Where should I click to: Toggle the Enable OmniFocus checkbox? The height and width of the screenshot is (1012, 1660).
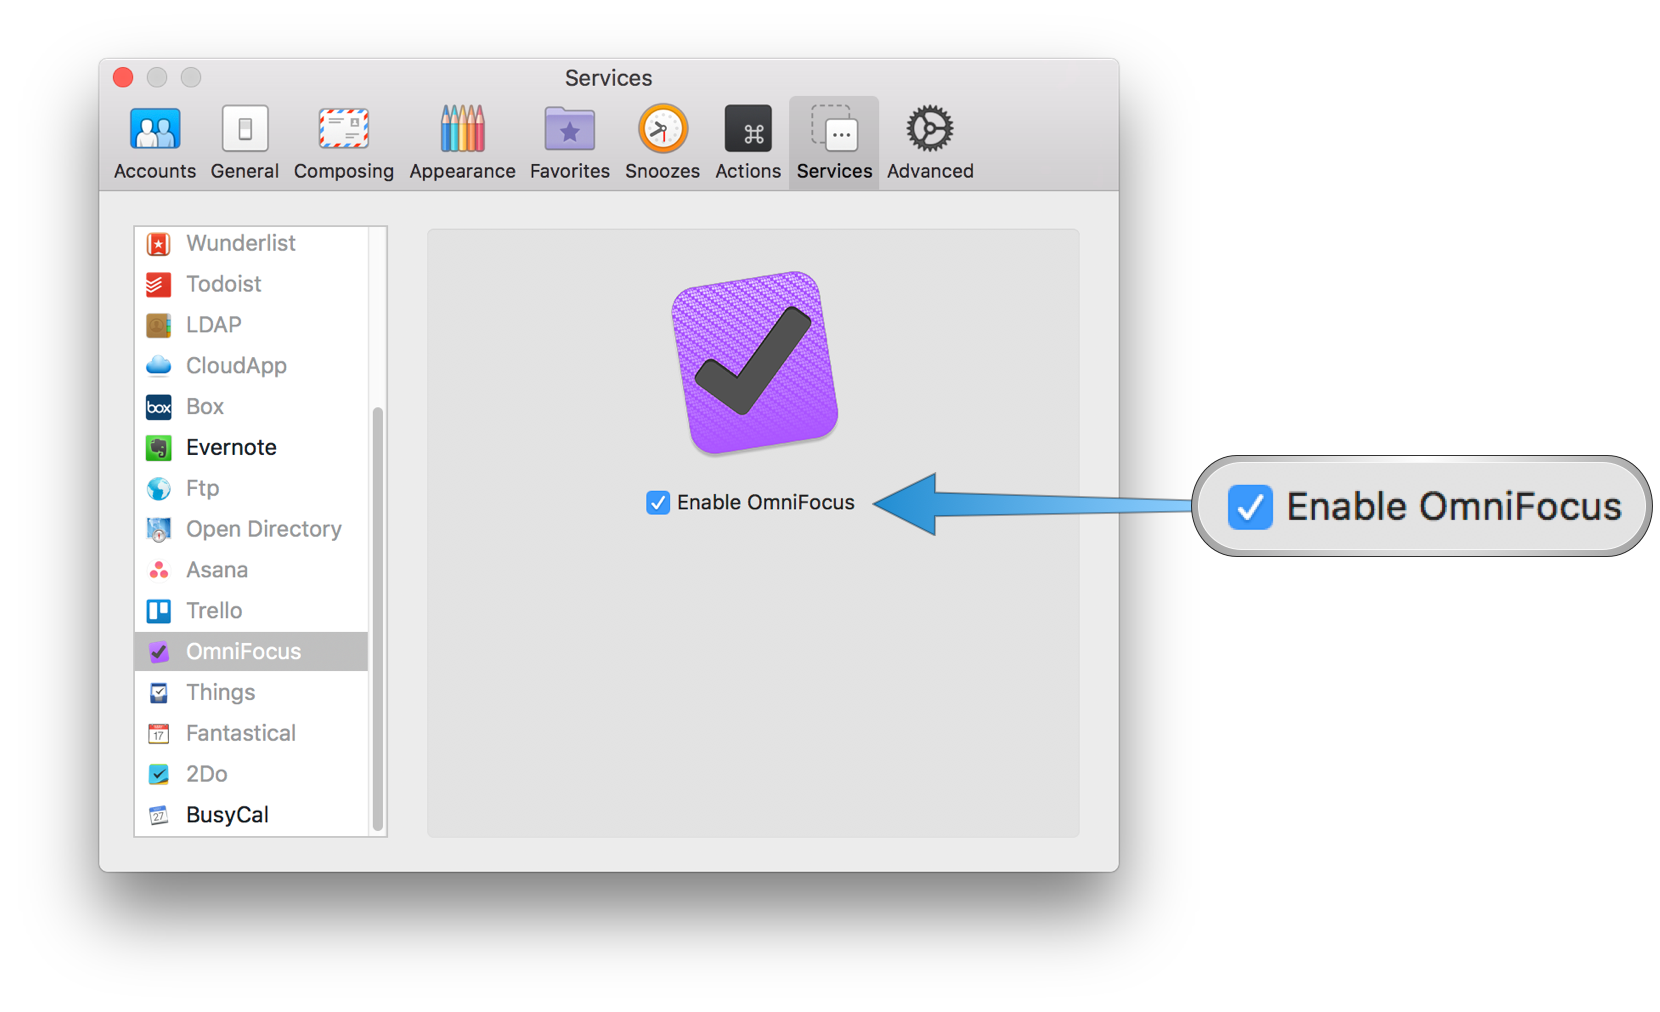click(x=657, y=503)
